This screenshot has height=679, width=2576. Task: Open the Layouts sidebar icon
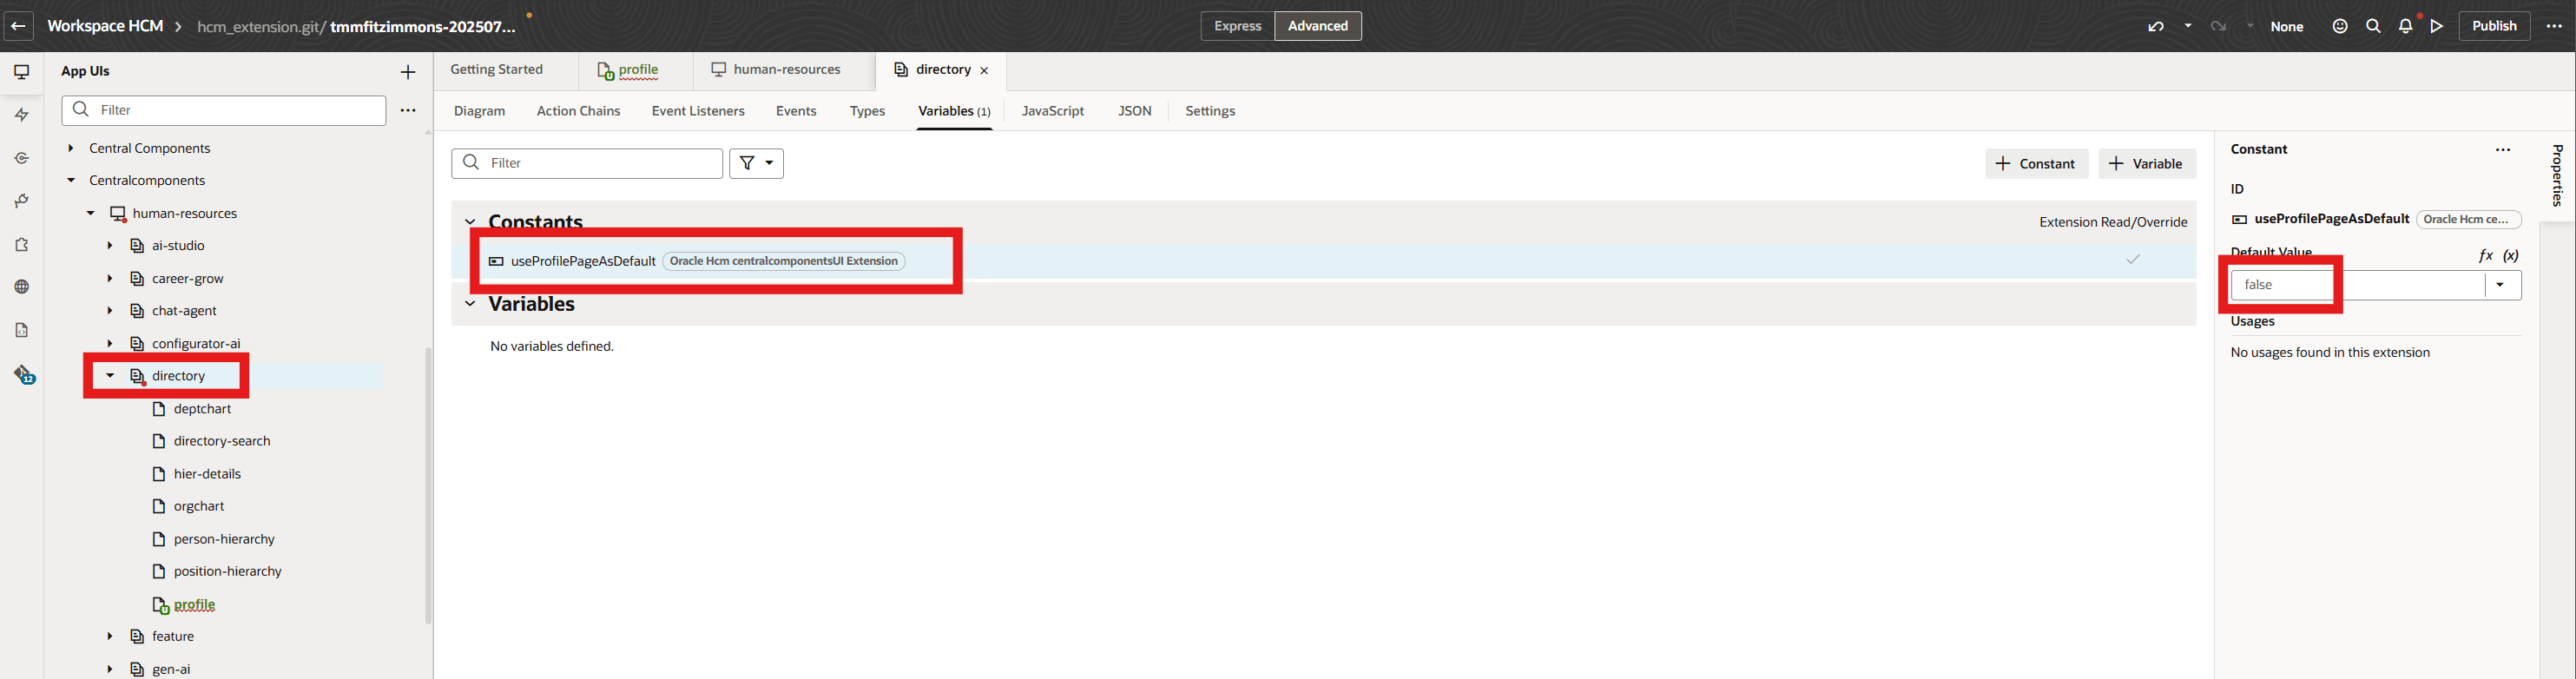(x=22, y=158)
